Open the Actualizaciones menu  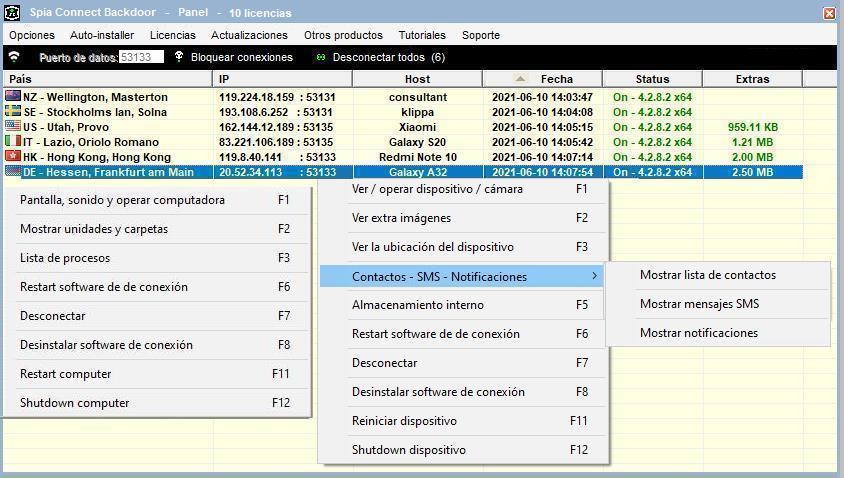(249, 35)
